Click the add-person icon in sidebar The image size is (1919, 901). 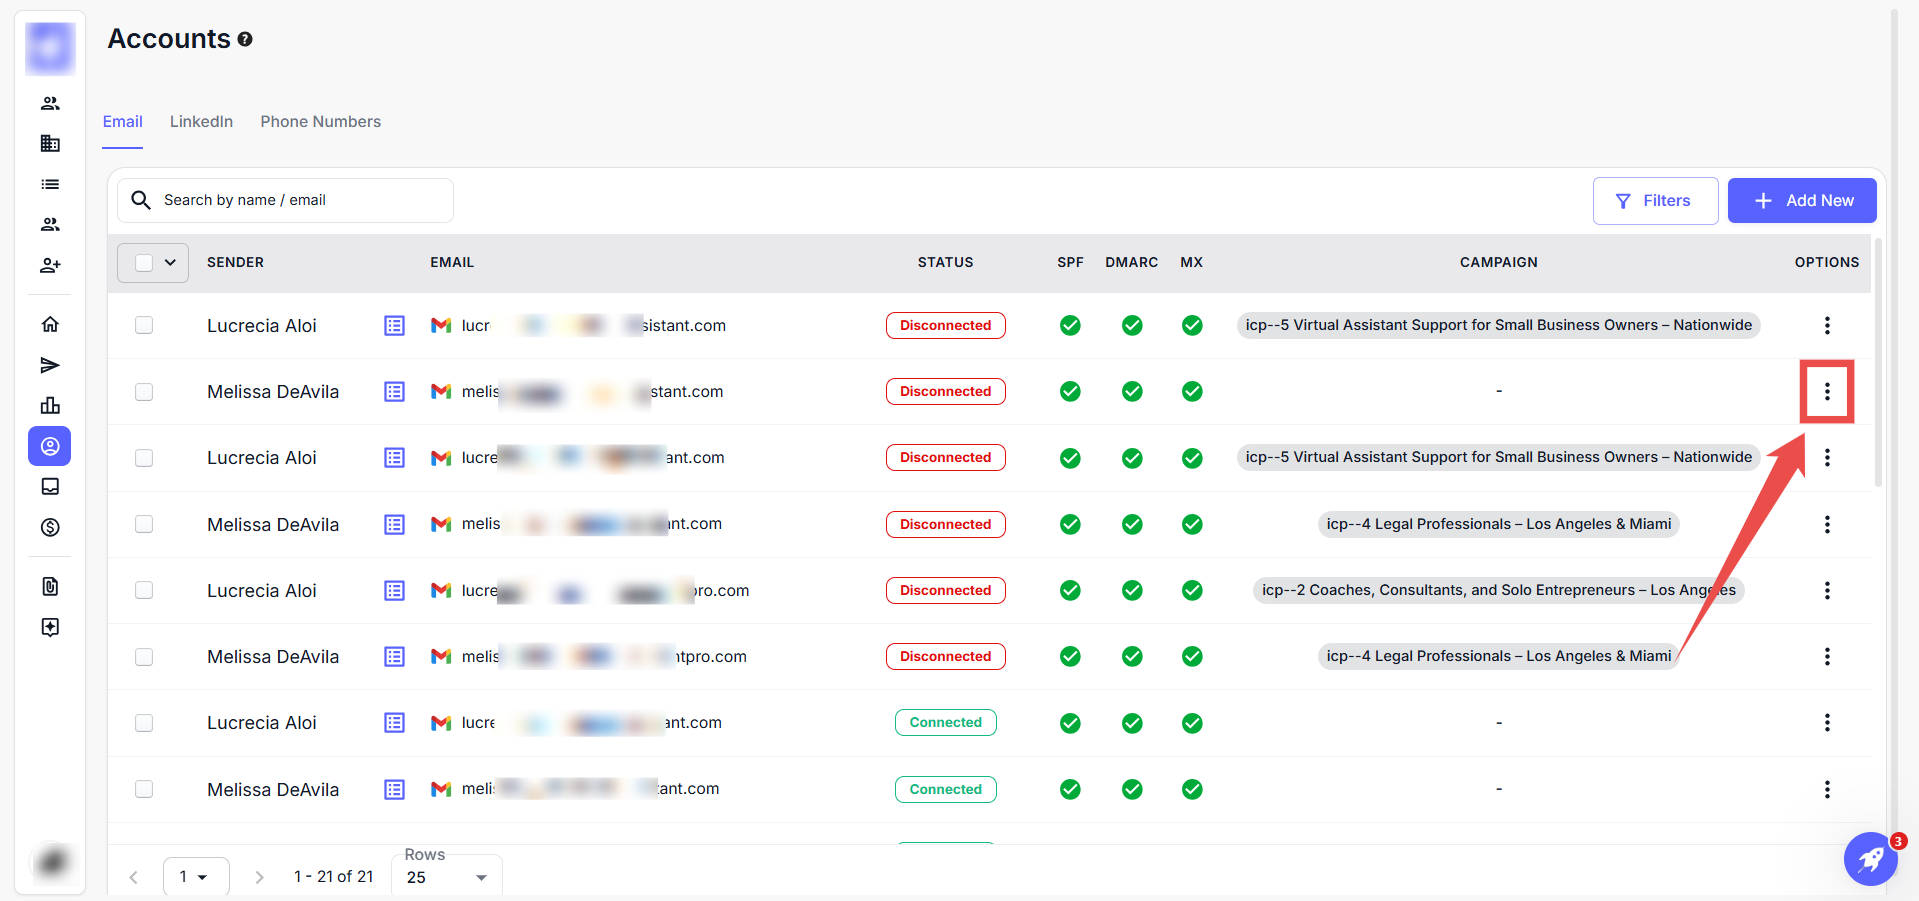tap(50, 265)
